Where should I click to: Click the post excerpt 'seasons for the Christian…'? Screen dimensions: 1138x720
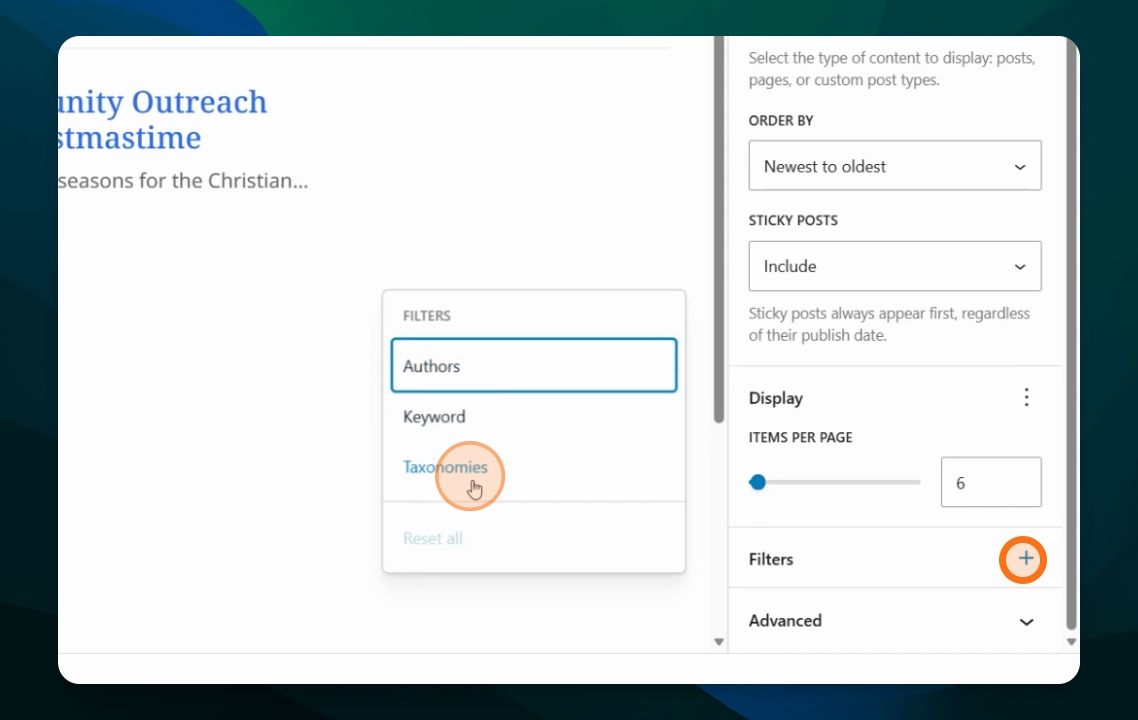(x=183, y=181)
